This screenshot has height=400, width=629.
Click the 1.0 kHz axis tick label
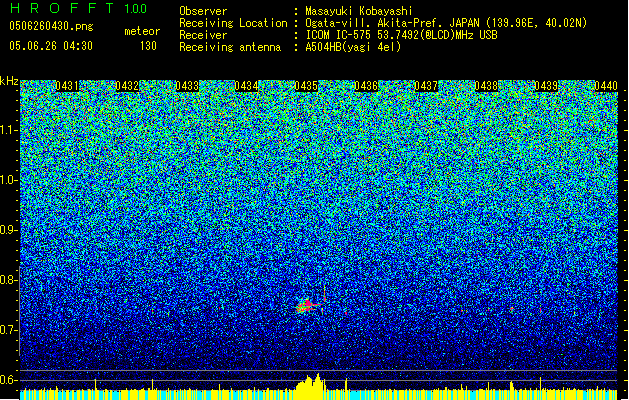8,180
